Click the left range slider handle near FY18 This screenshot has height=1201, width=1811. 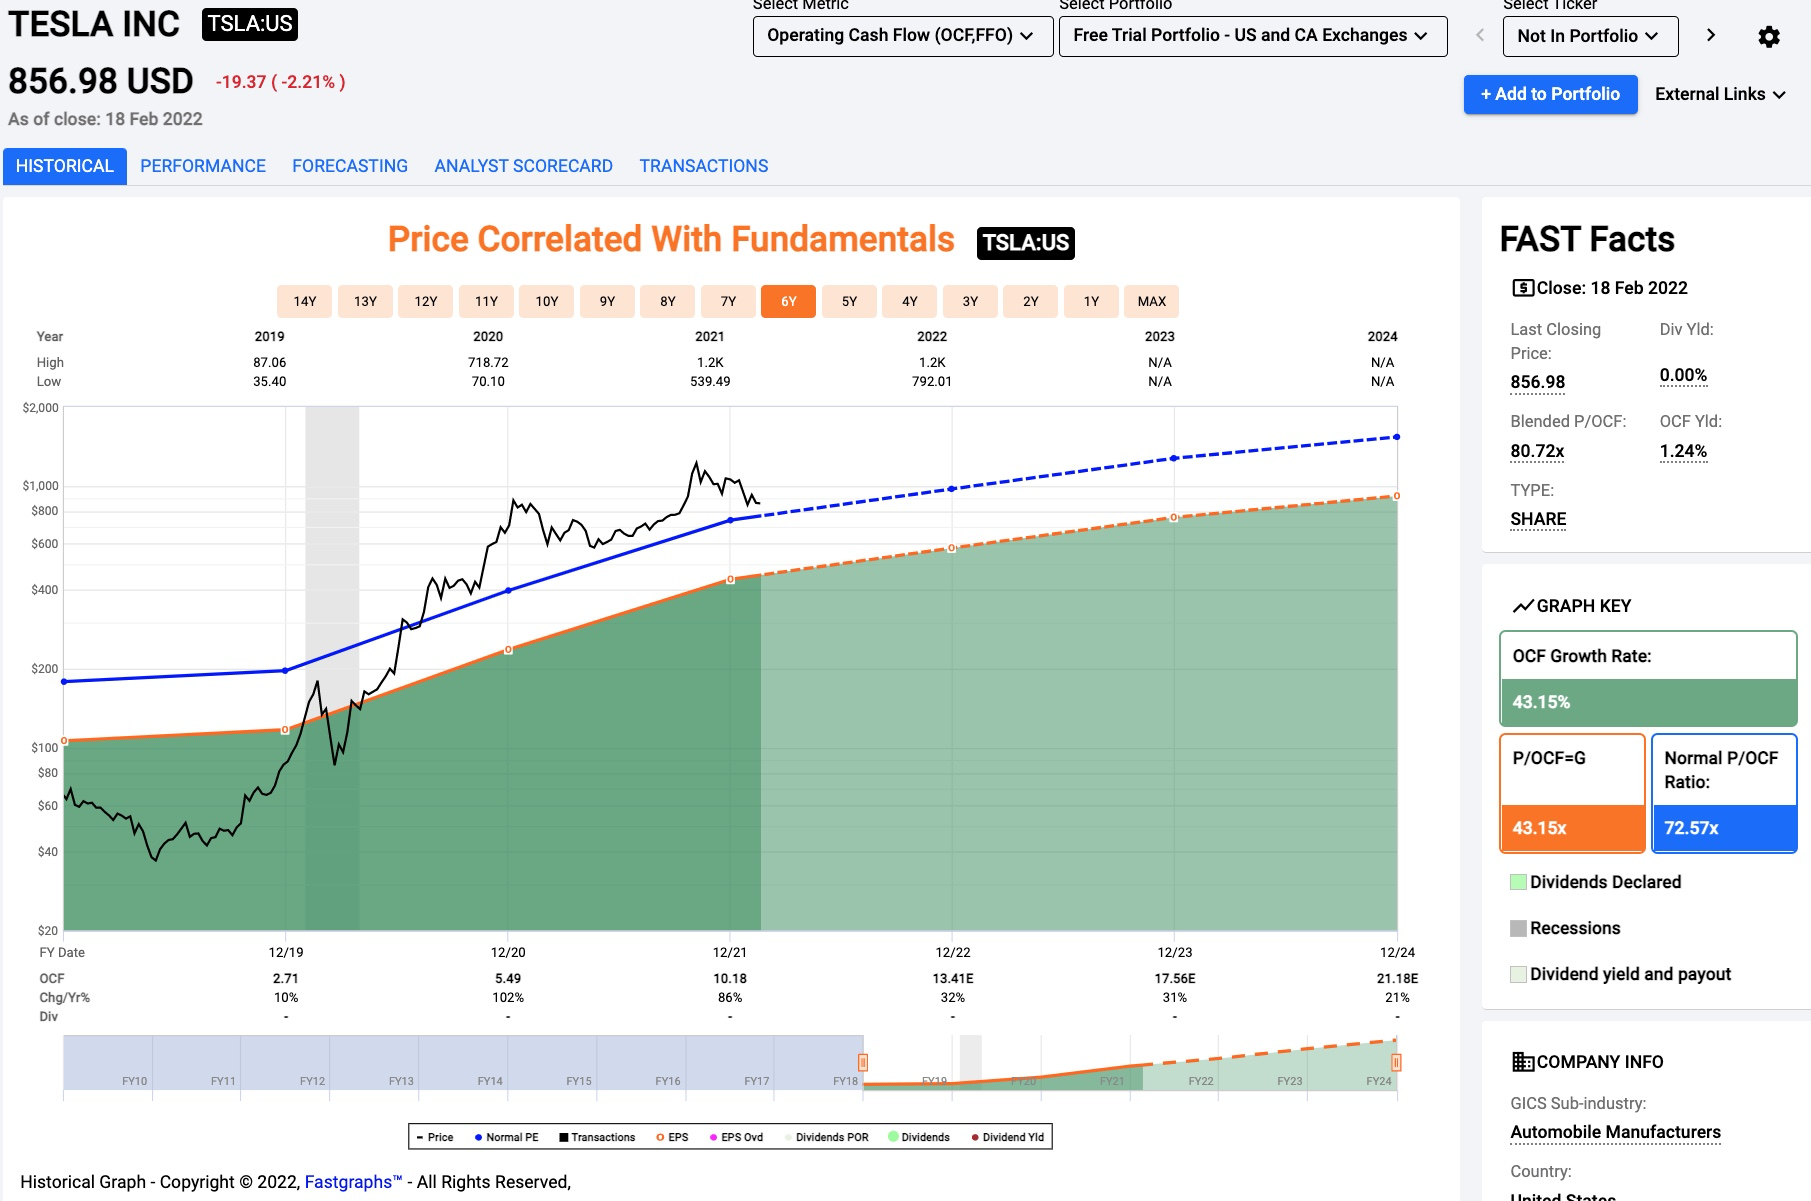coord(863,1062)
